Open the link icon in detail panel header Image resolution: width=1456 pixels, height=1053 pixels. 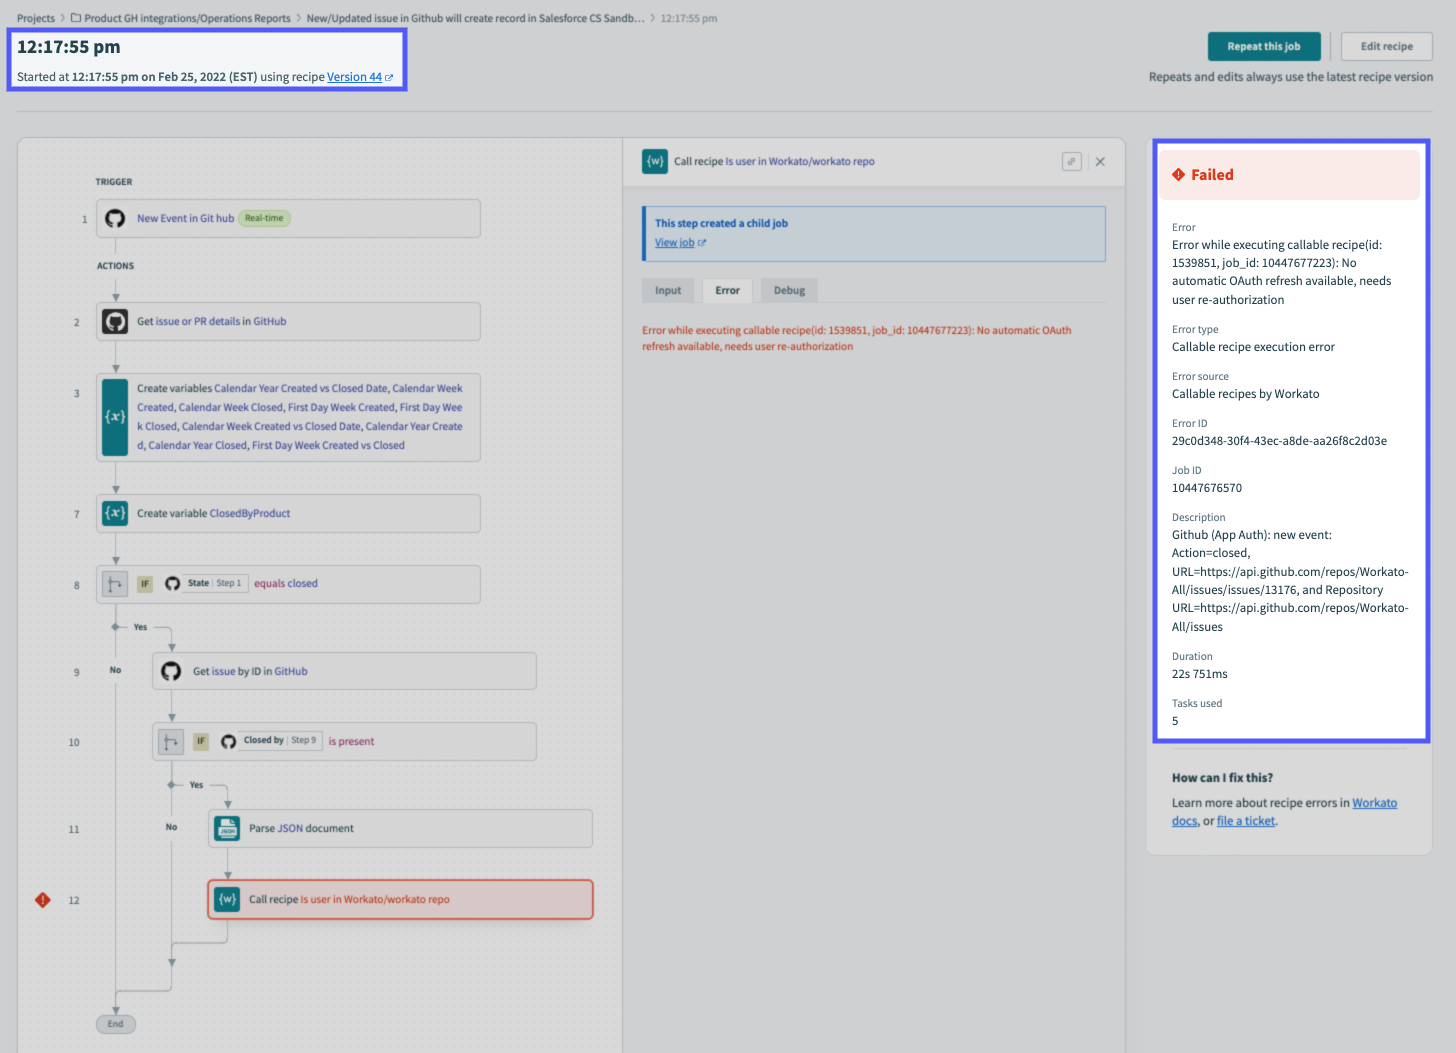pyautogui.click(x=1071, y=161)
